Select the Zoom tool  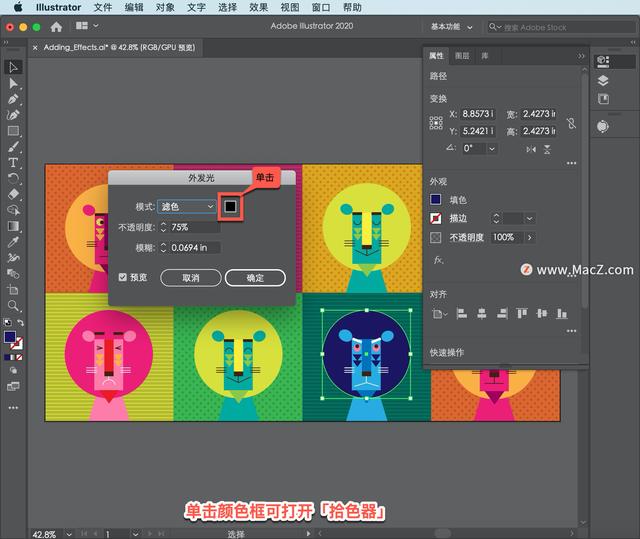pyautogui.click(x=14, y=305)
